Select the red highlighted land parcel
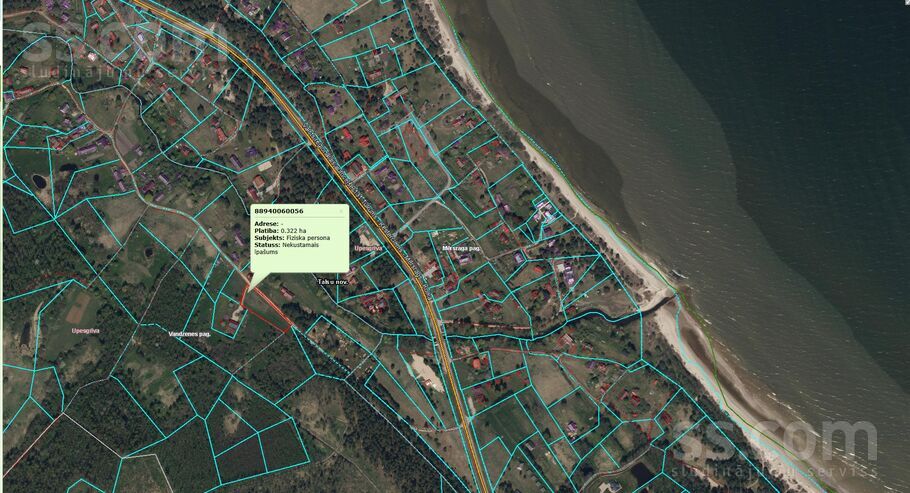910x493 pixels. (265, 311)
